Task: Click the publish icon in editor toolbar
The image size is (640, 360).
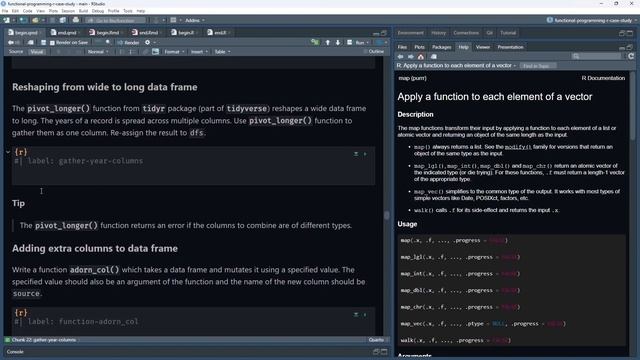Action: point(379,42)
